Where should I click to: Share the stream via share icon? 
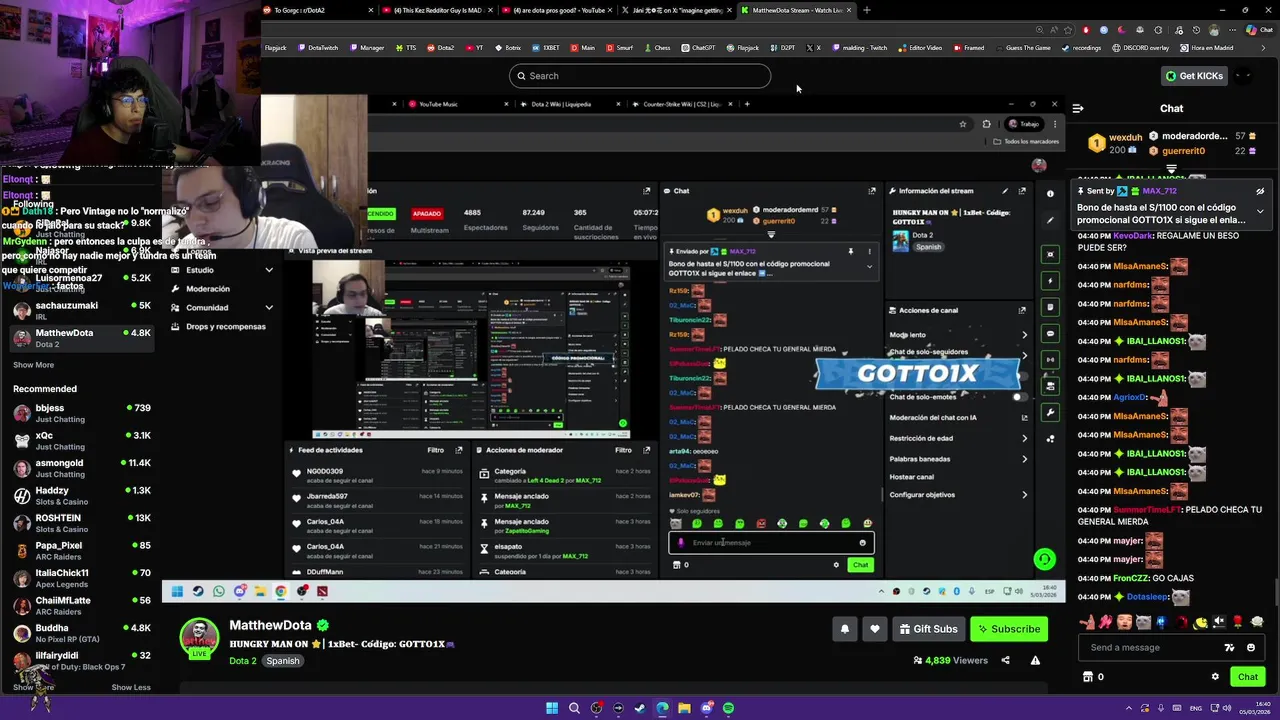[1005, 660]
